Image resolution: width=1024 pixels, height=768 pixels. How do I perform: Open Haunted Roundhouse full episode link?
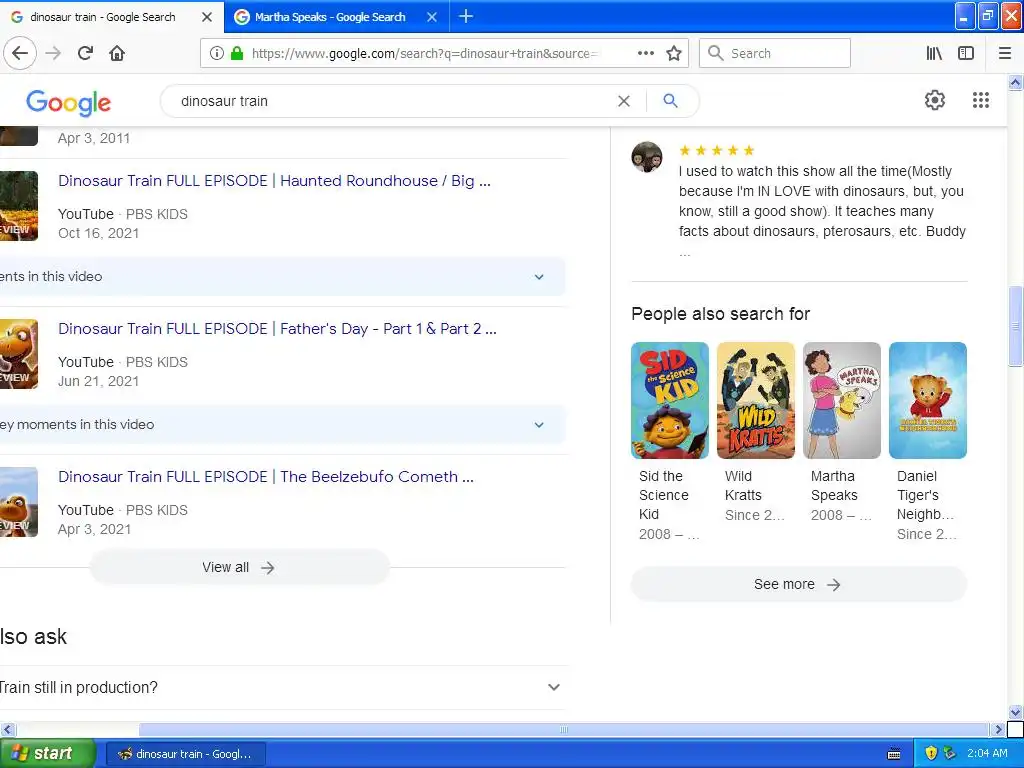[274, 181]
